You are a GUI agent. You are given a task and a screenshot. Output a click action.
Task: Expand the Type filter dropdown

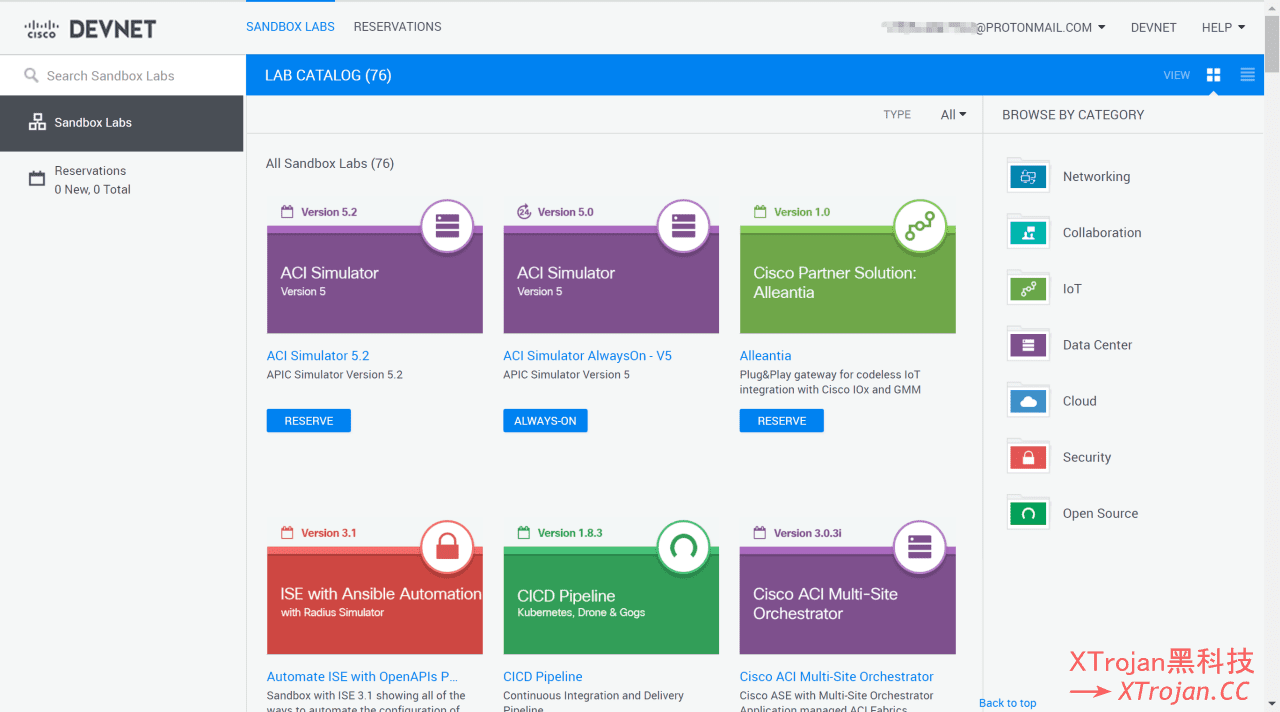tap(953, 115)
